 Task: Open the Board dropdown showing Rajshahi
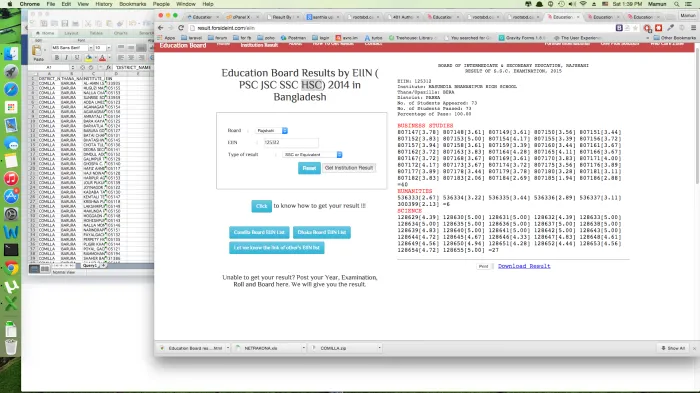tap(271, 130)
